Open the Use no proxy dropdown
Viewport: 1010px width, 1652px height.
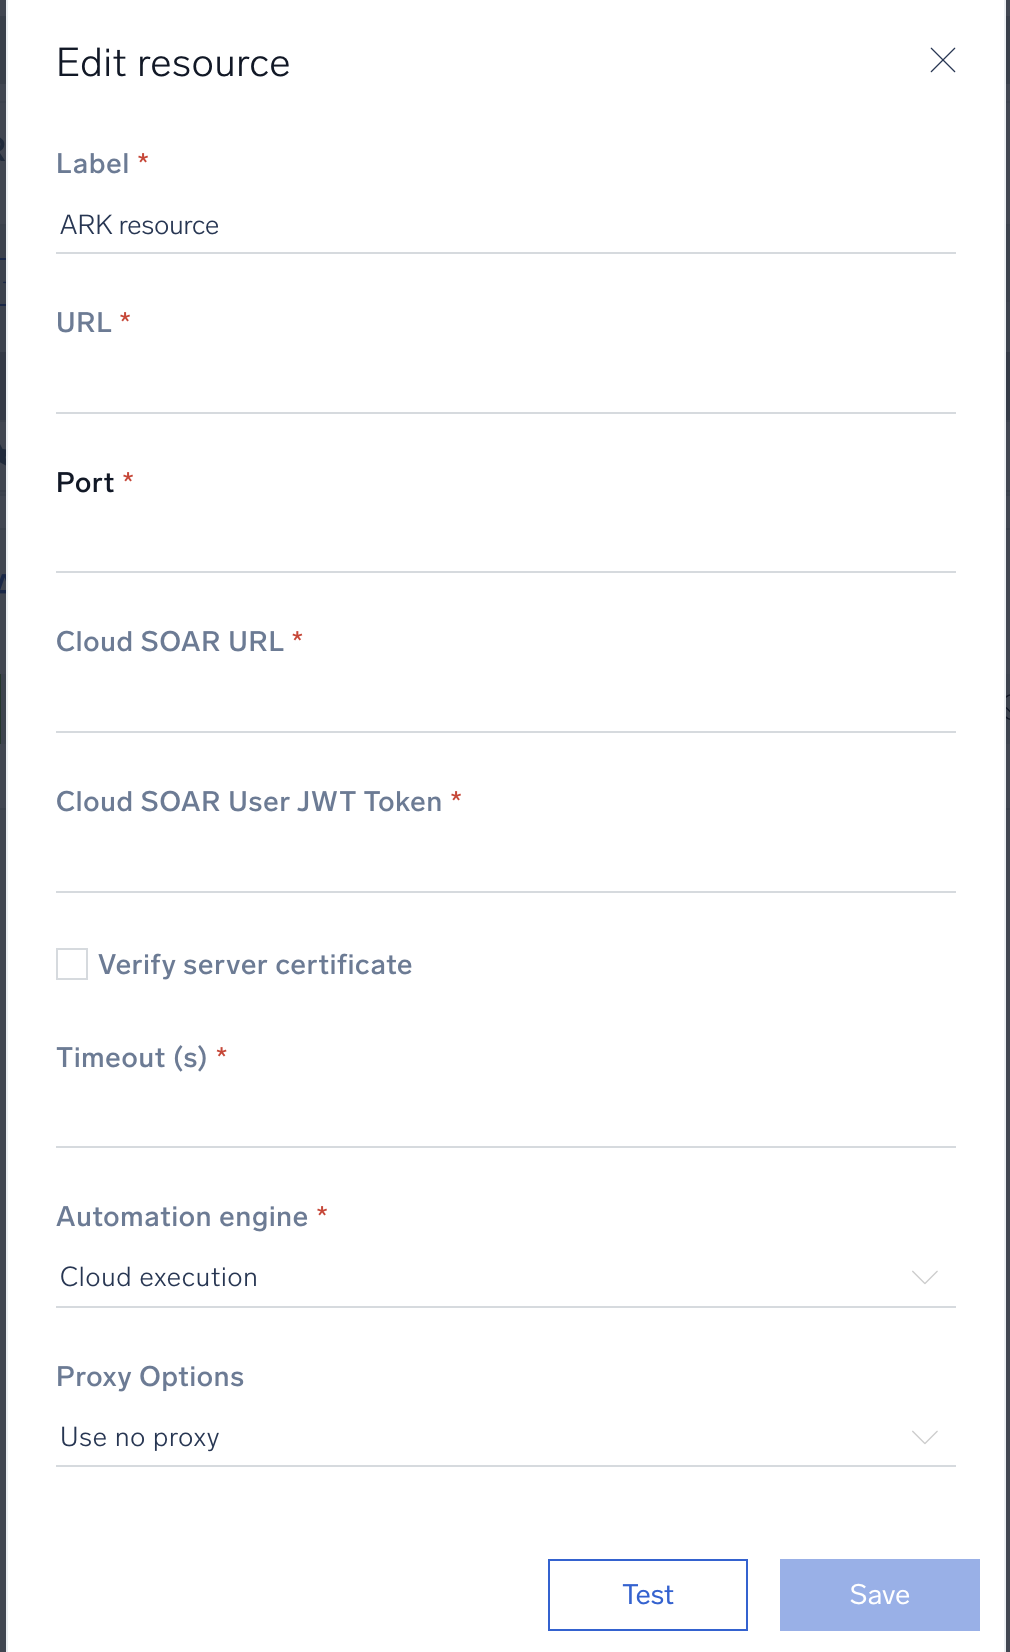click(x=480, y=1438)
